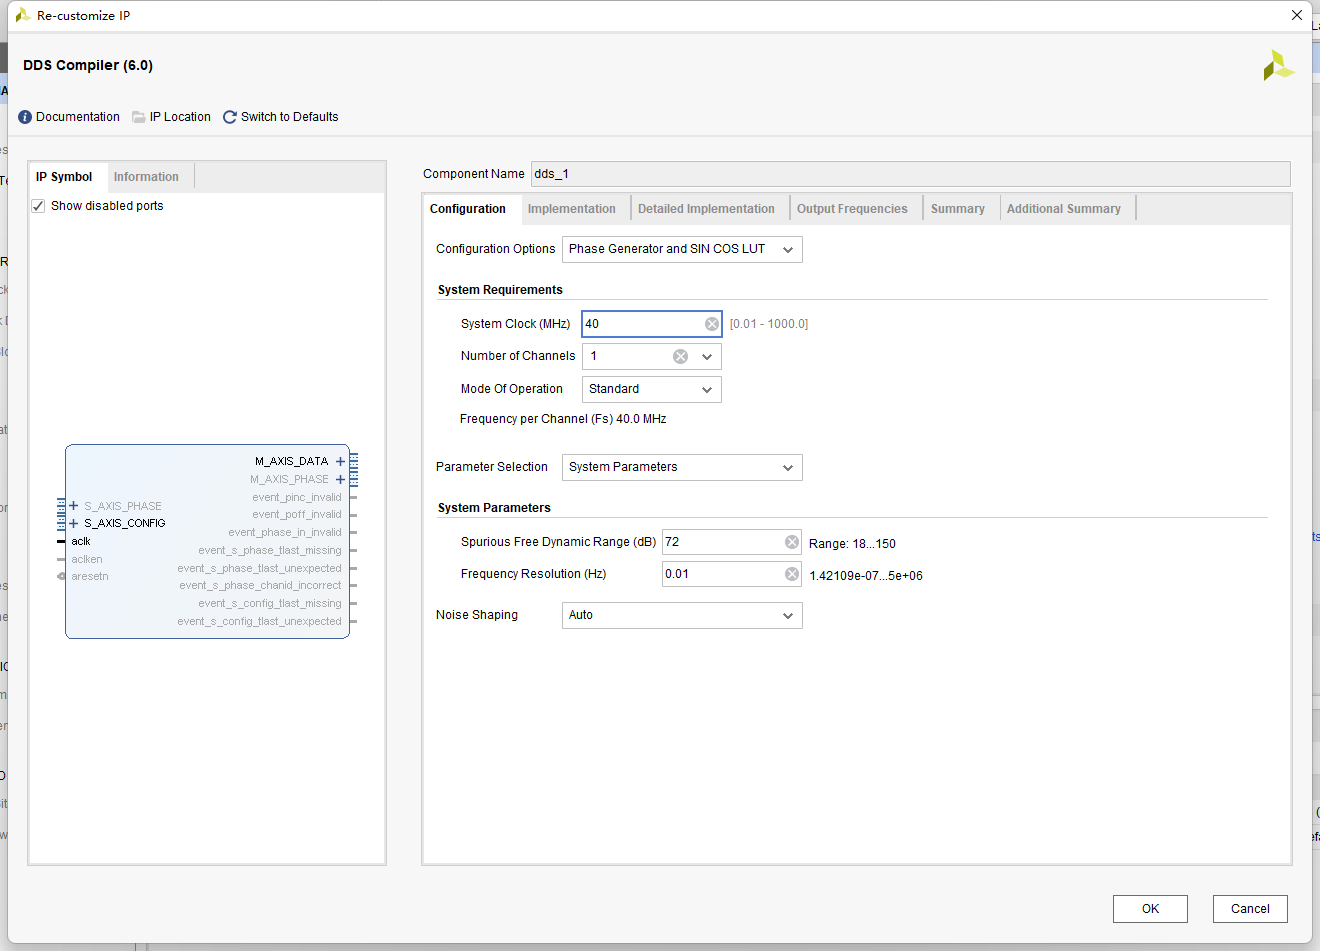Click the Switch to Defaults refresh icon
The width and height of the screenshot is (1320, 951).
[x=230, y=117]
